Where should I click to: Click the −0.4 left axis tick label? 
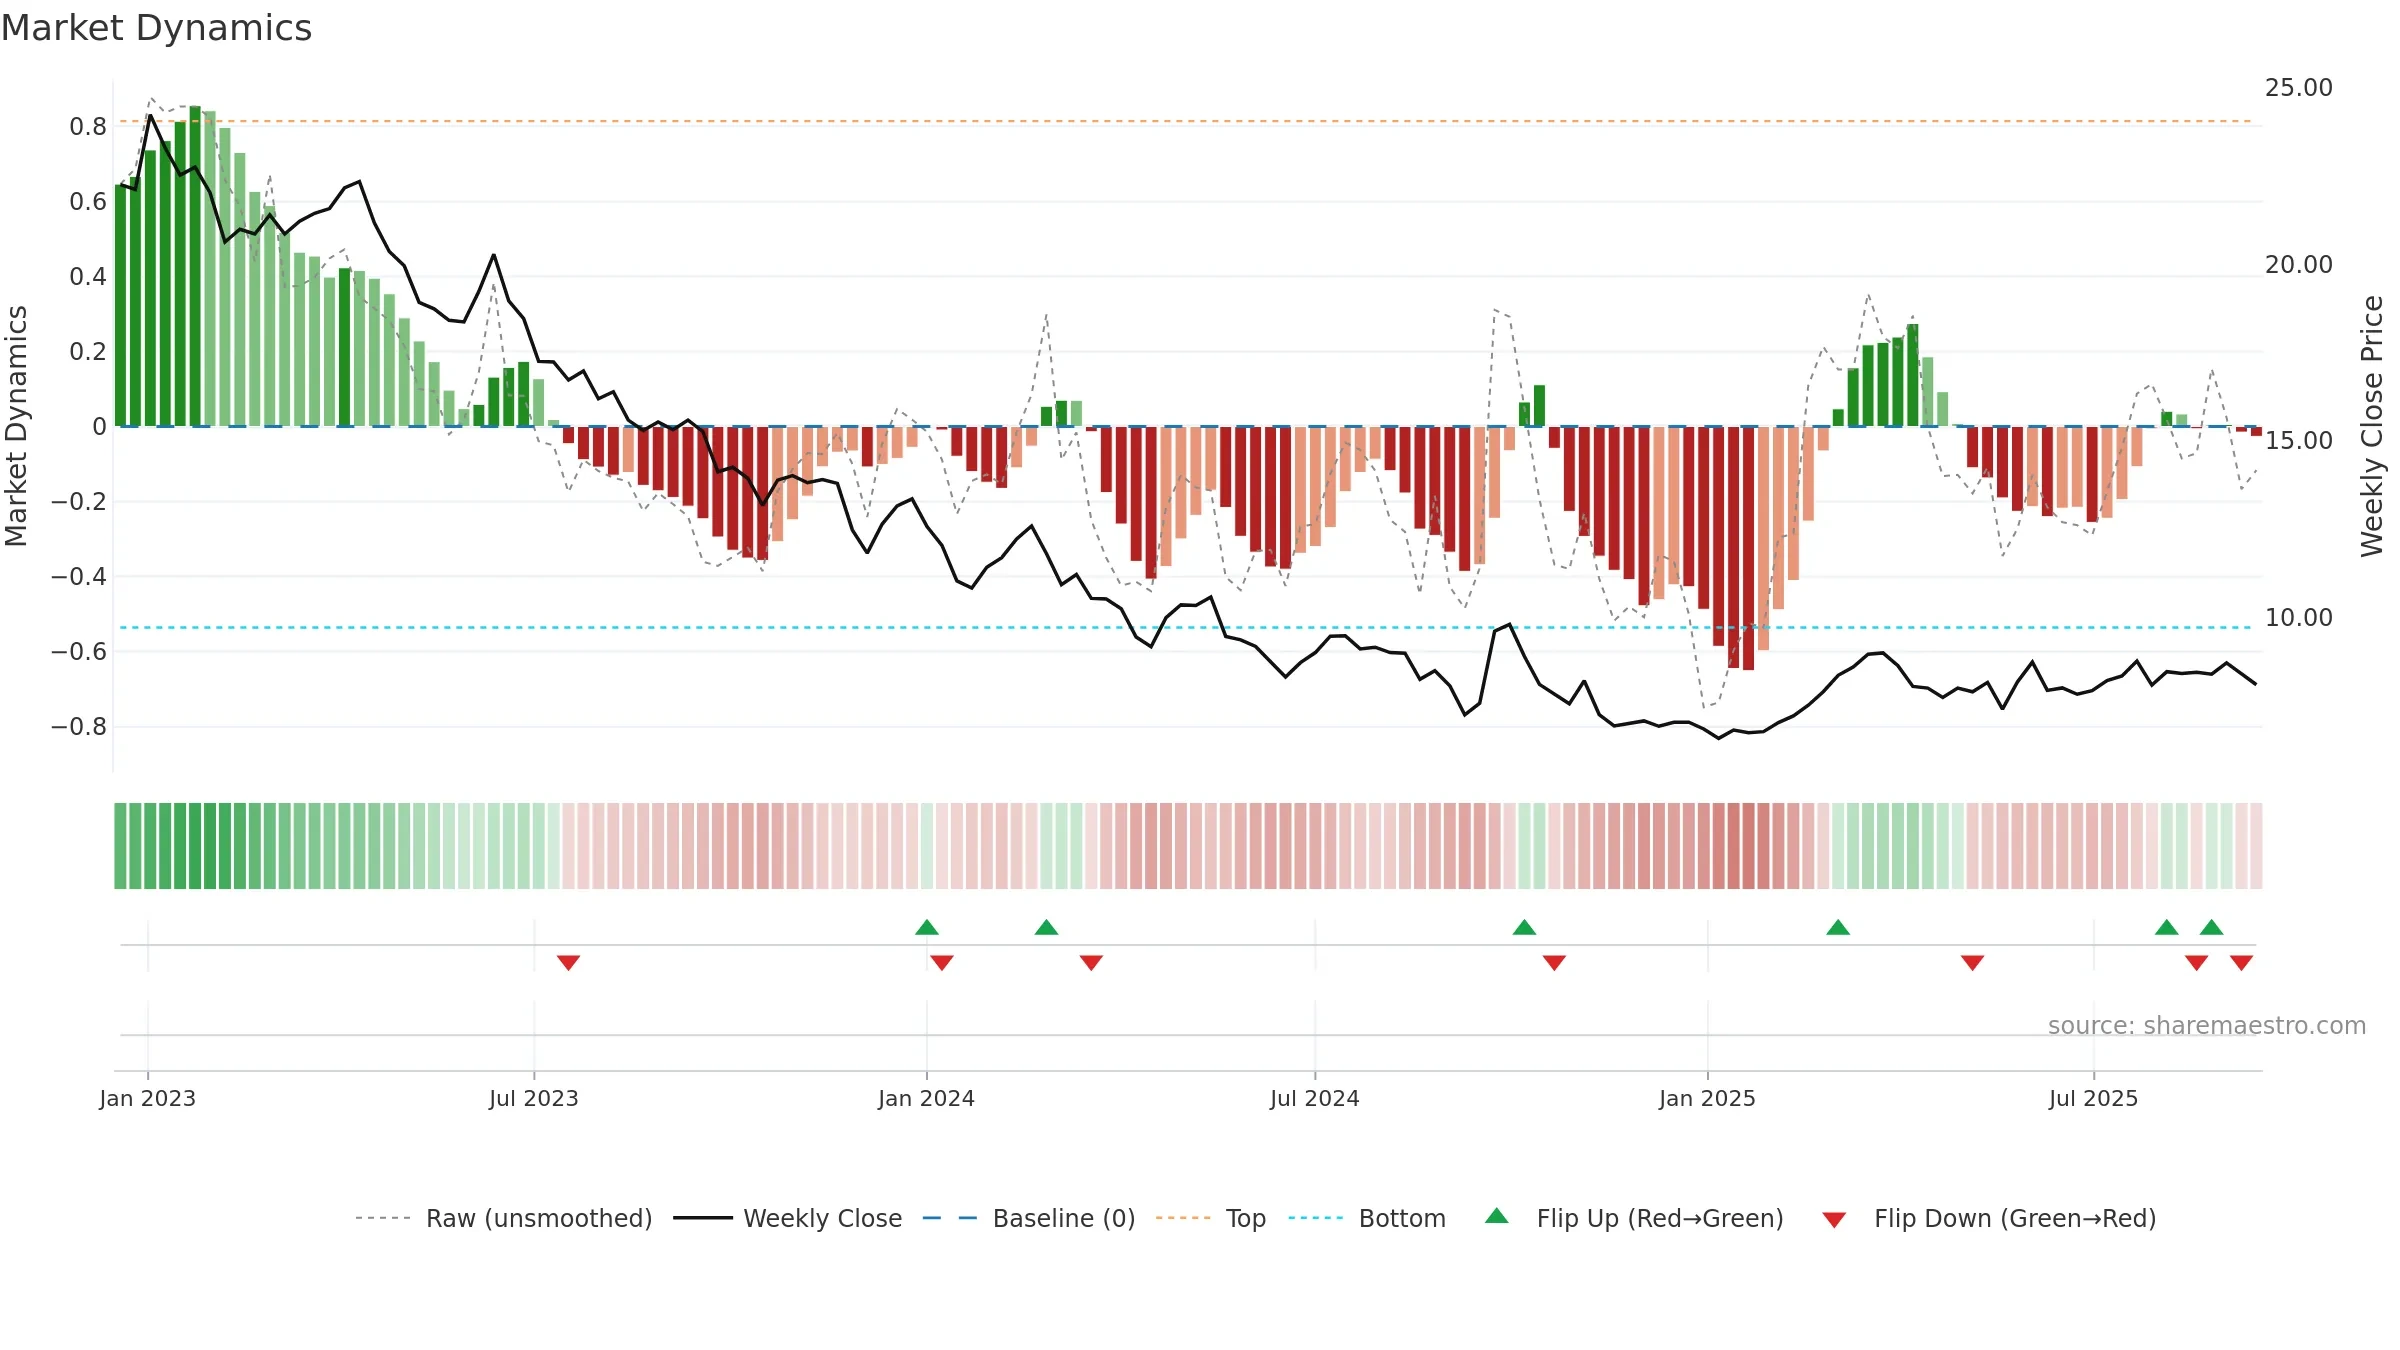click(79, 577)
